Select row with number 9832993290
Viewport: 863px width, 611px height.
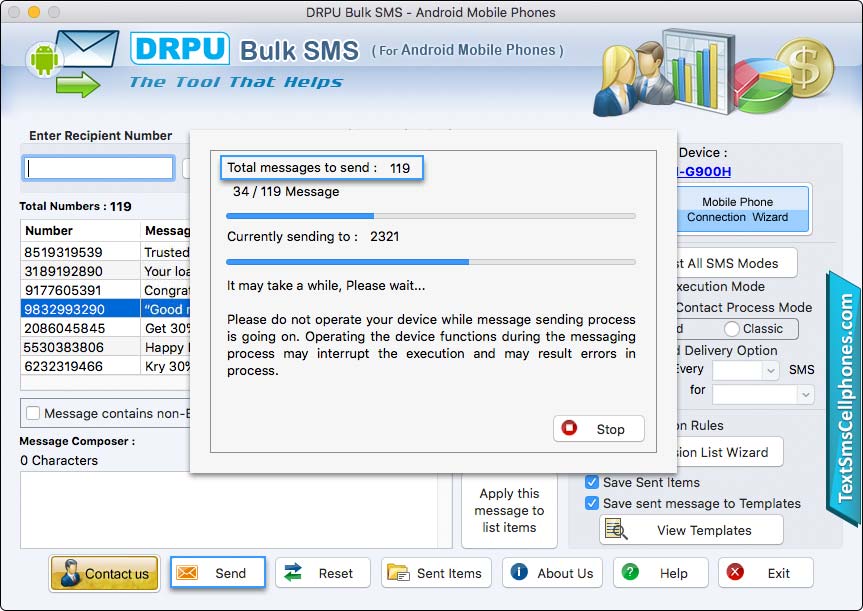point(80,309)
